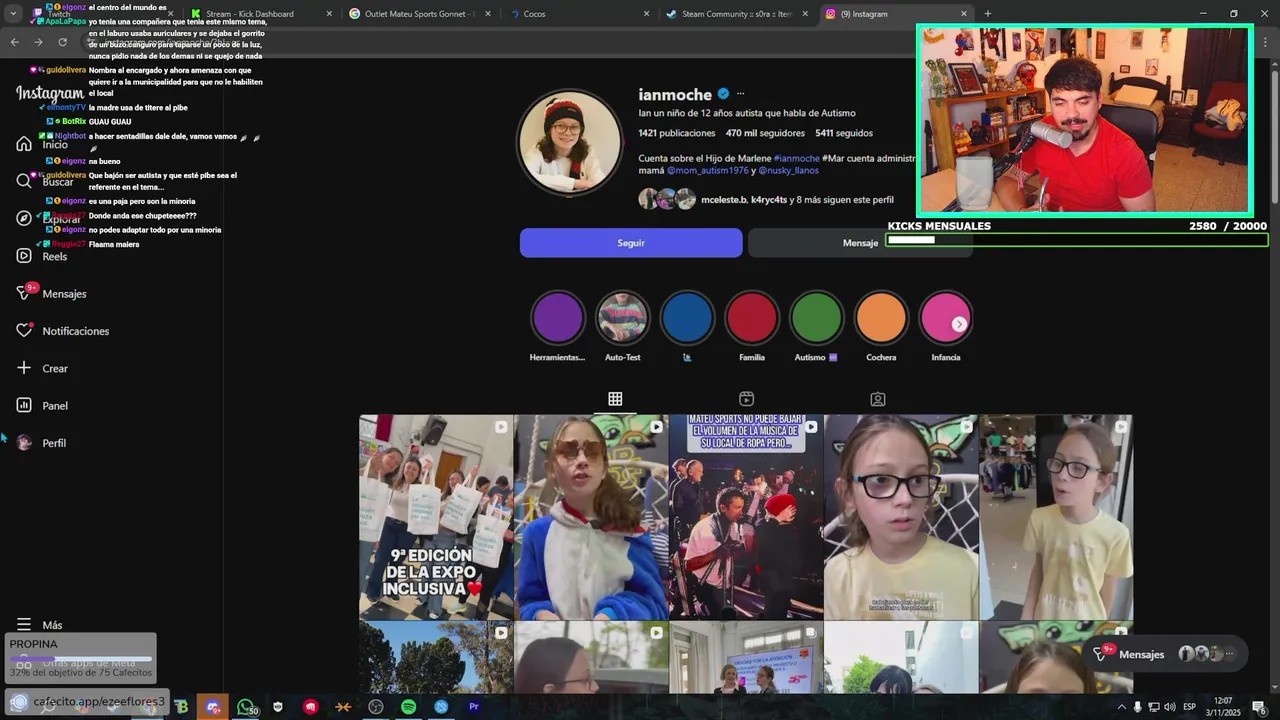Open Windows notification center
The image size is (1280, 720).
(1260, 708)
